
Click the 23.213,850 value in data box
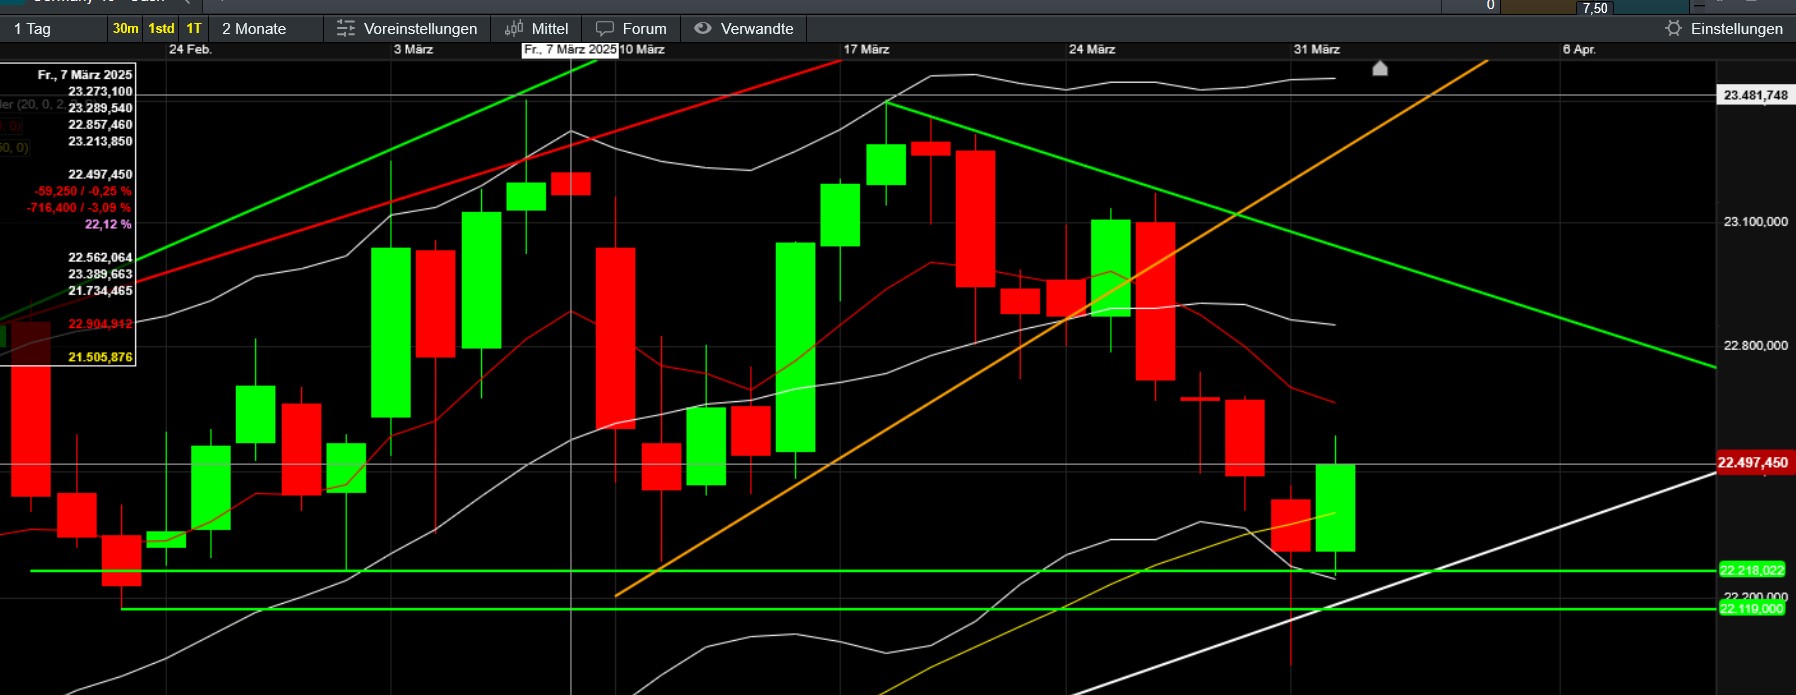tap(100, 141)
